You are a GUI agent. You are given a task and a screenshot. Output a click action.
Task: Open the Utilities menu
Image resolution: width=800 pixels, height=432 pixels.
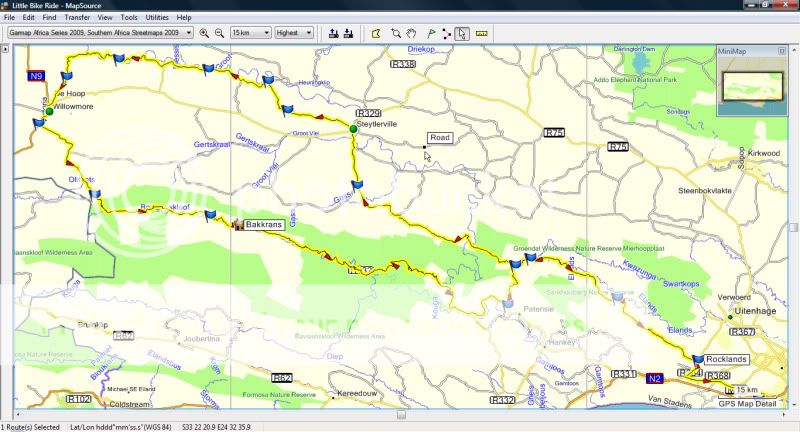[x=157, y=17]
